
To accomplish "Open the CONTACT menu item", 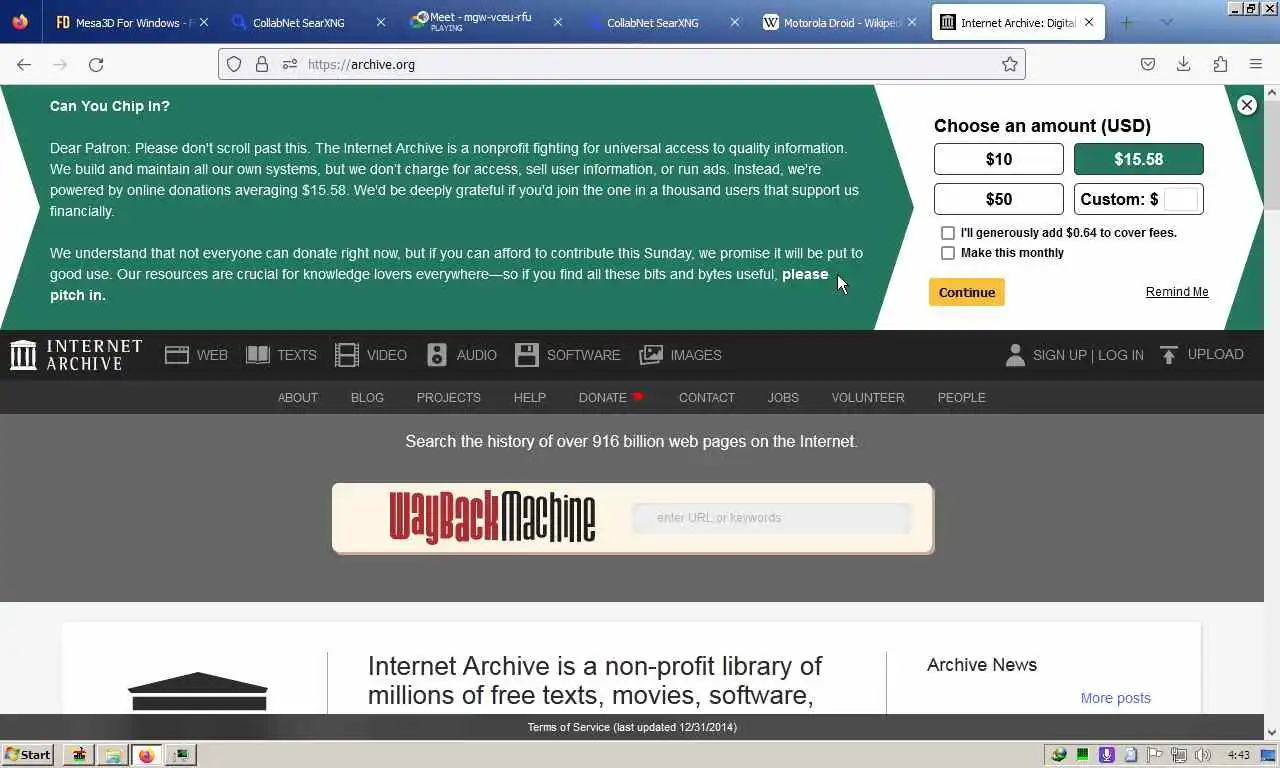I will click(707, 397).
